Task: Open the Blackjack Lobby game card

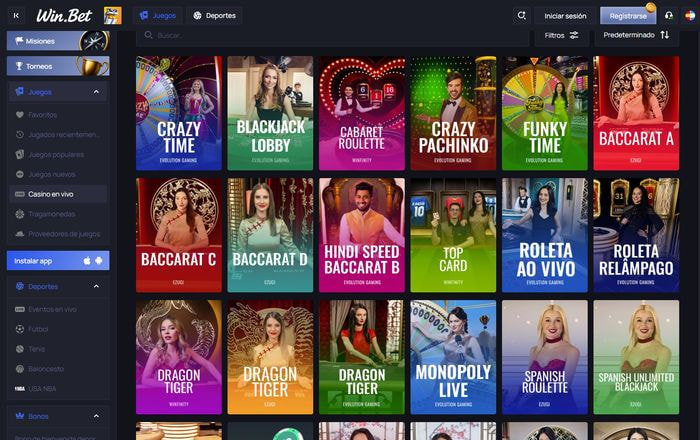Action: [270, 113]
